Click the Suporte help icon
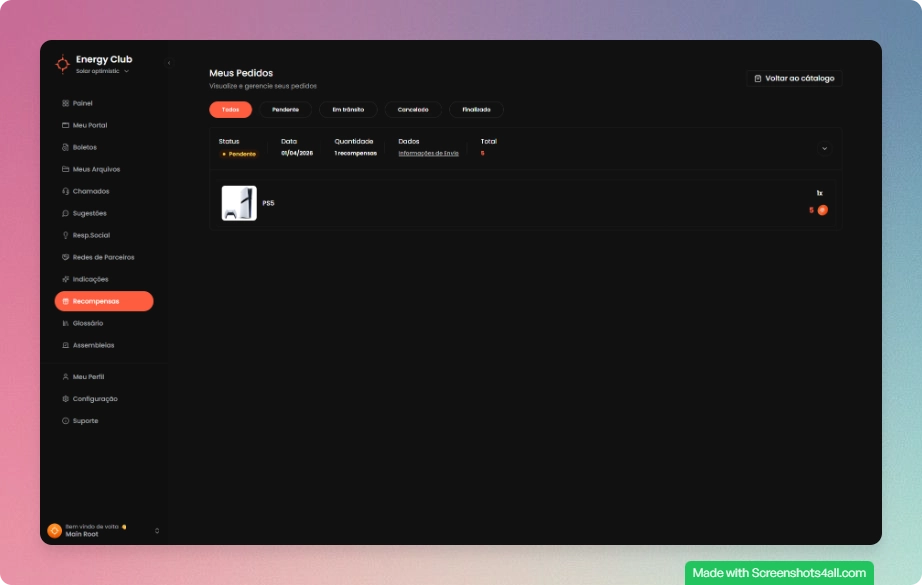The image size is (922, 585). click(65, 421)
